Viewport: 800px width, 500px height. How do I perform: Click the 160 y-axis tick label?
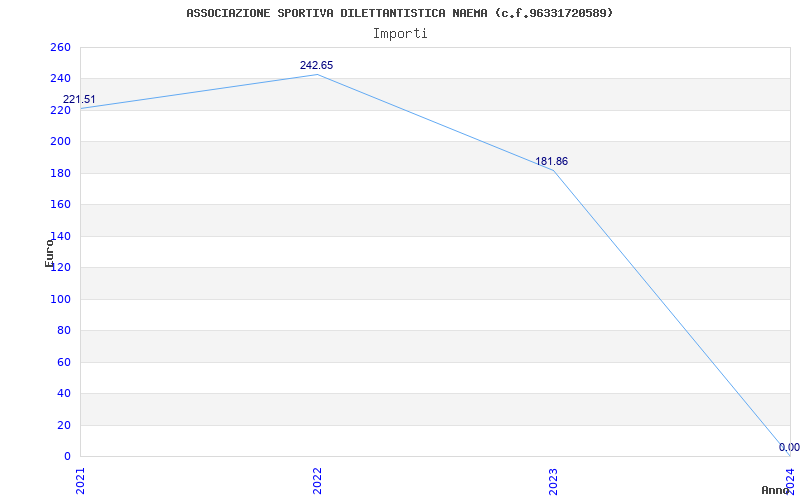pos(60,205)
